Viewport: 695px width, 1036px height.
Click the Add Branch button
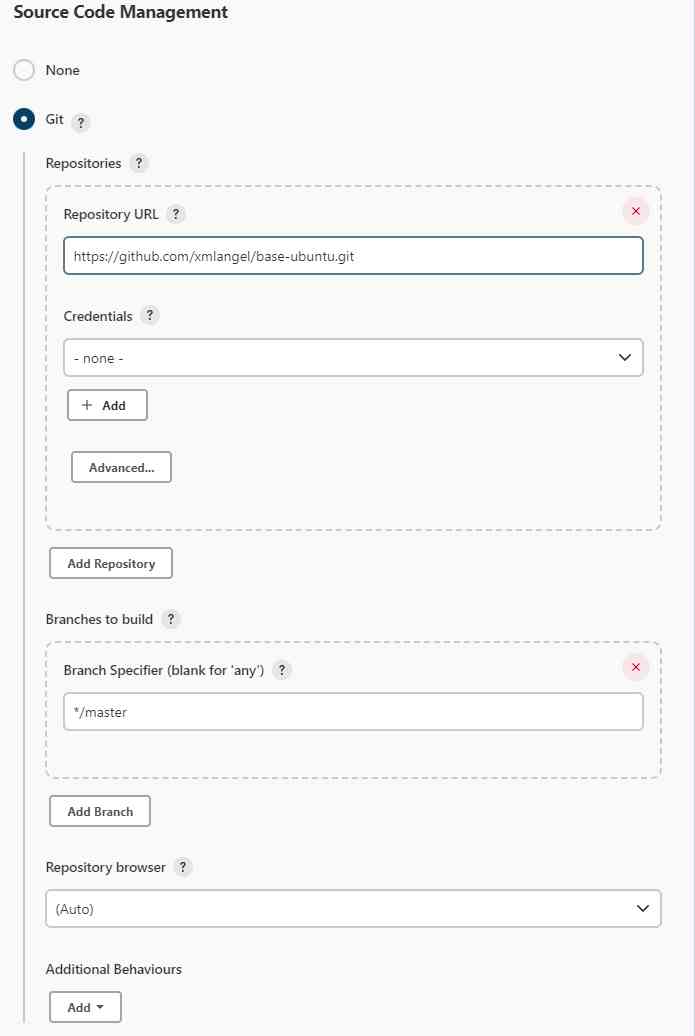99,811
